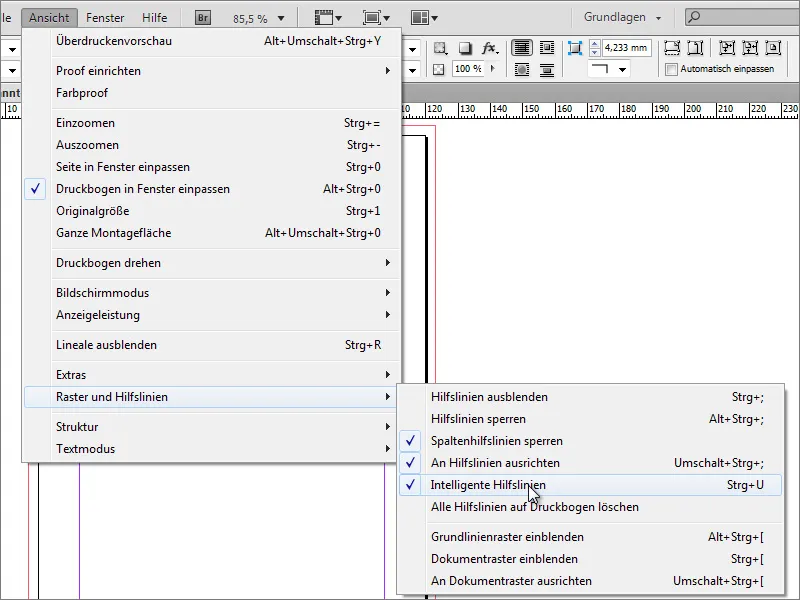Image resolution: width=800 pixels, height=600 pixels.
Task: Click fit content proportionally icon
Action: pyautogui.click(x=750, y=48)
